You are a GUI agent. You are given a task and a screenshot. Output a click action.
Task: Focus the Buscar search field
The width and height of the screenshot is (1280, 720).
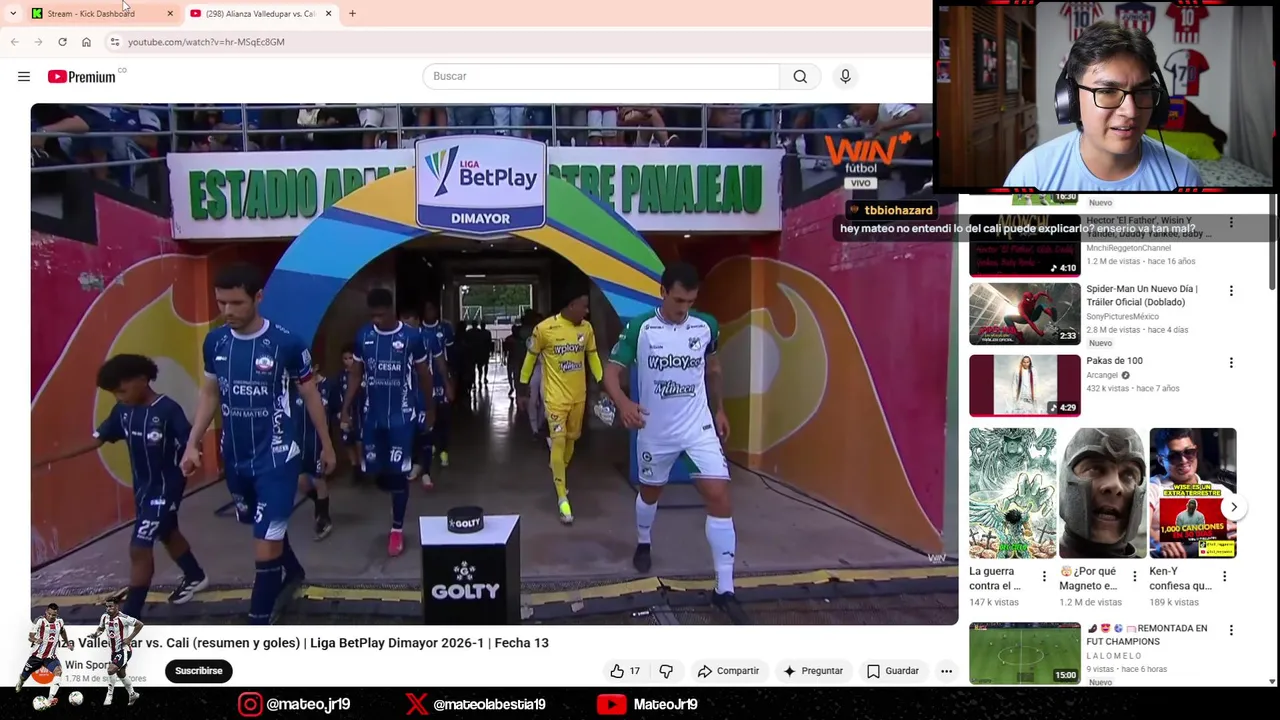point(601,76)
